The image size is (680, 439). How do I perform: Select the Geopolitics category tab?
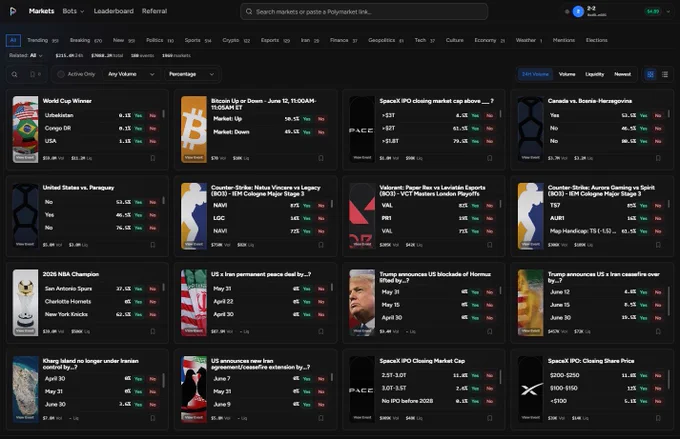[x=386, y=40]
